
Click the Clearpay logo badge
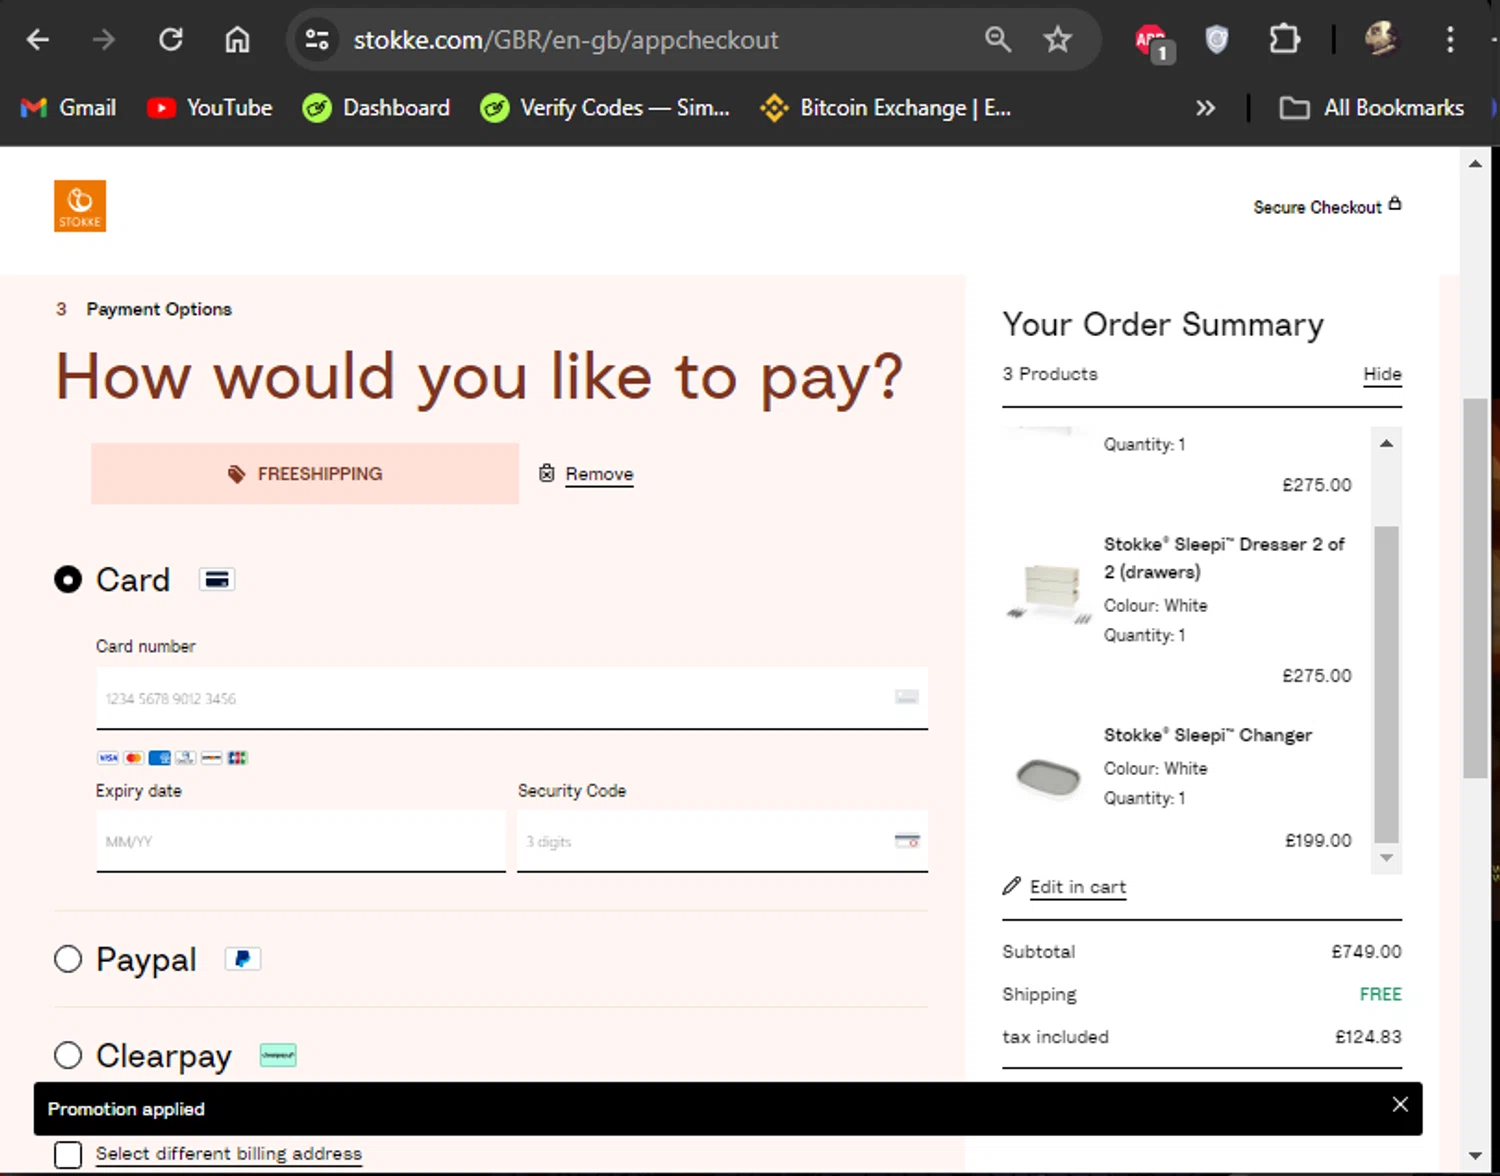278,1055
